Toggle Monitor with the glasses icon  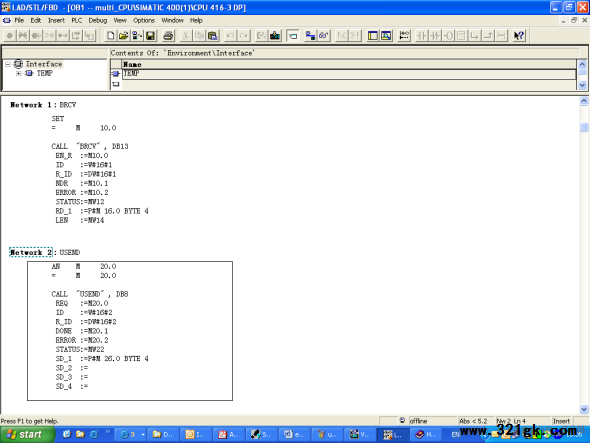pos(324,36)
